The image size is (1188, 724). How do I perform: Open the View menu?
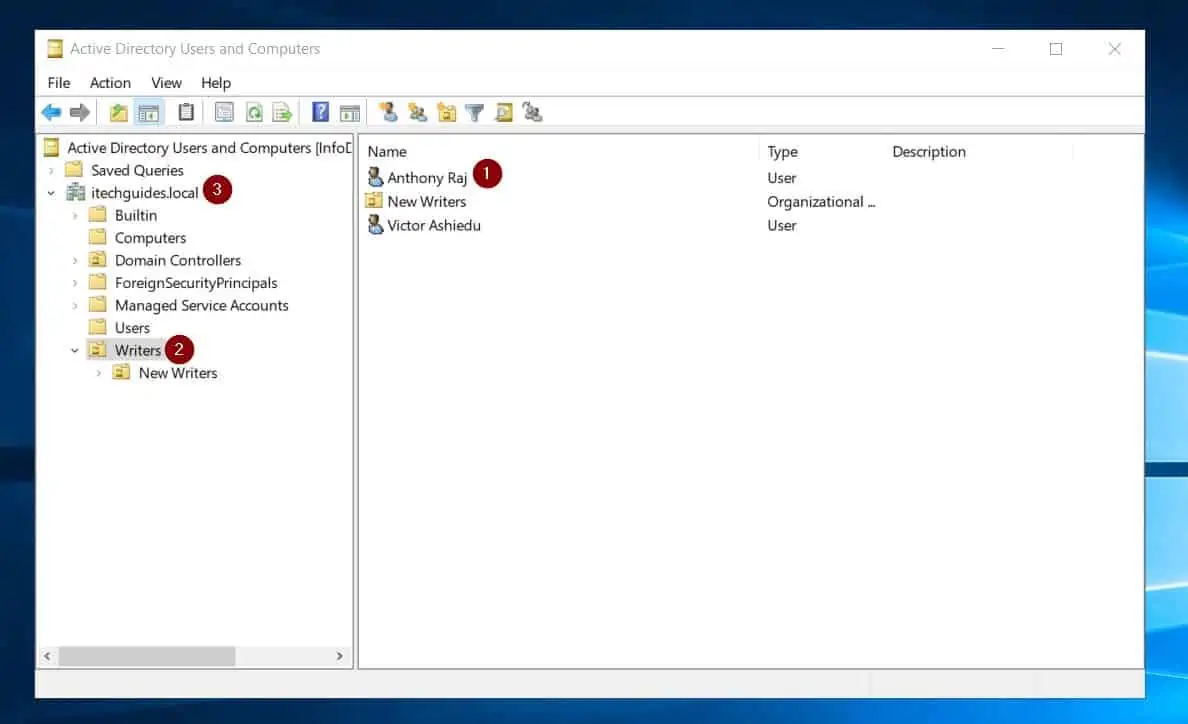pyautogui.click(x=166, y=83)
